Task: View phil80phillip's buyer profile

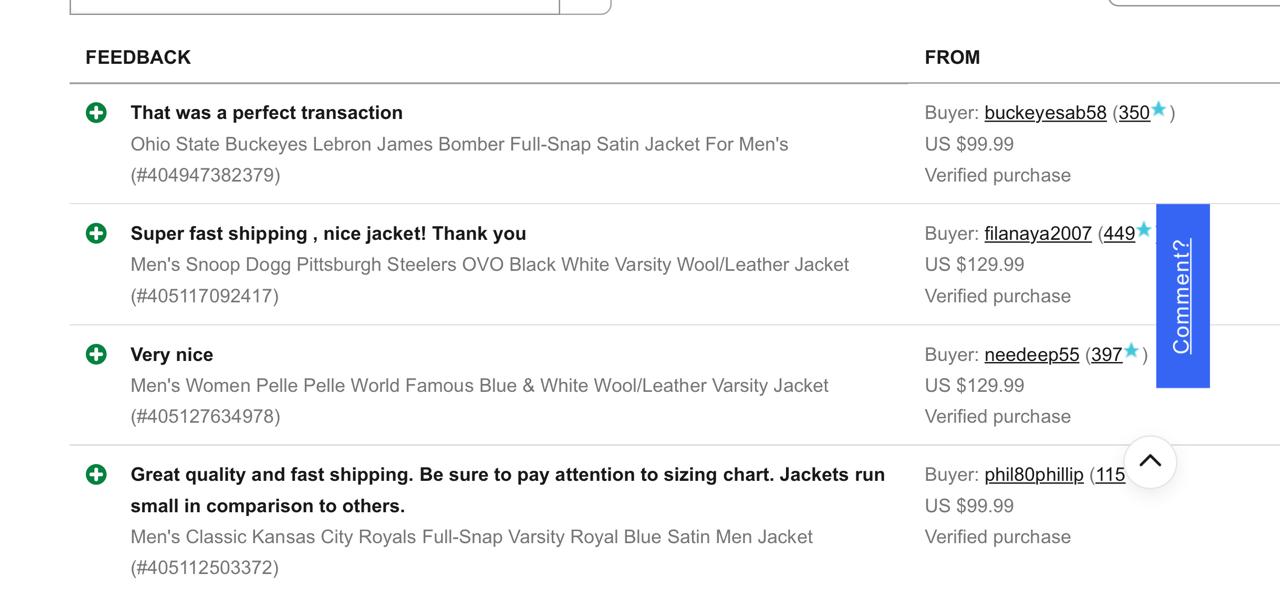Action: pyautogui.click(x=1033, y=475)
